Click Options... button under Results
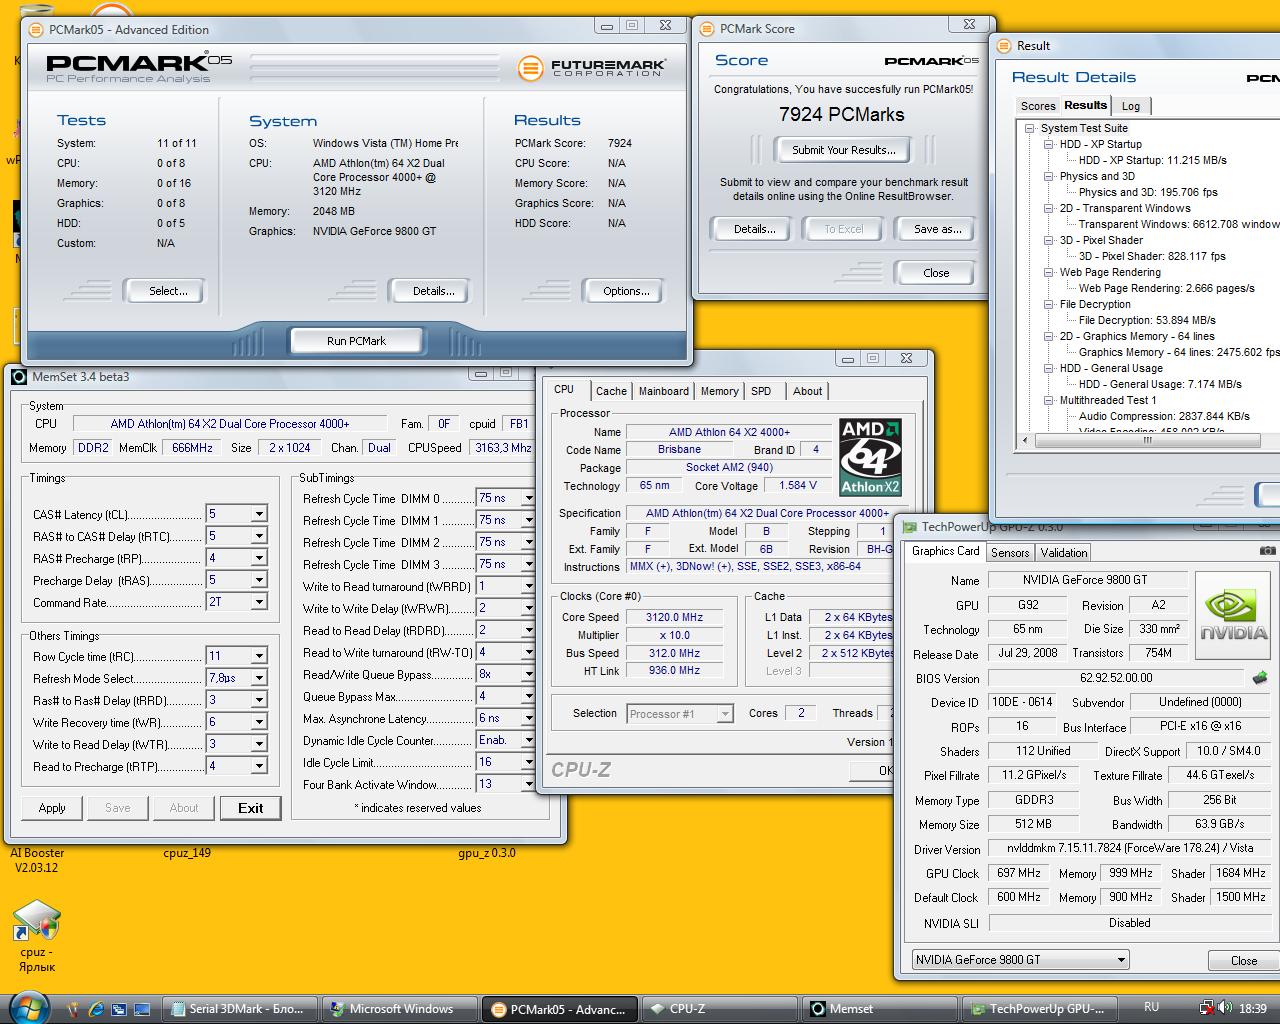1280x1024 pixels. (626, 291)
